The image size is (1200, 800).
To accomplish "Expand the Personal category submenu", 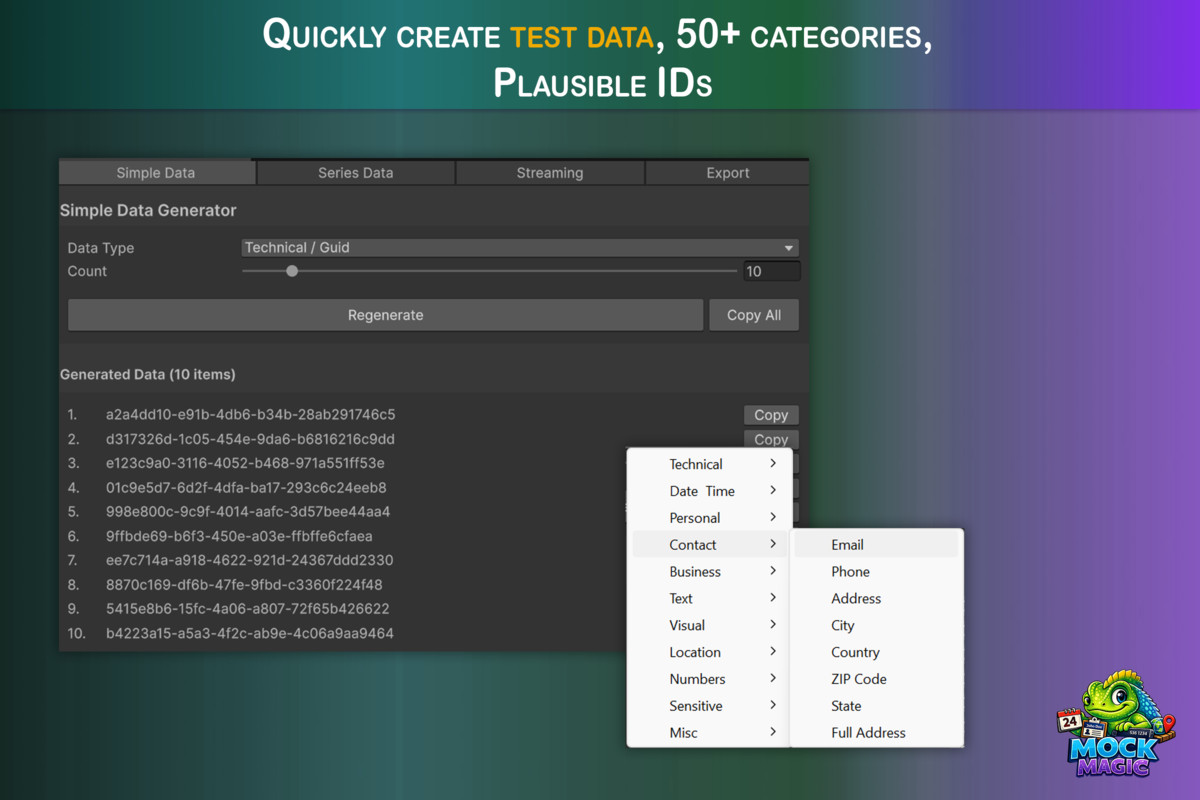I will [x=710, y=518].
